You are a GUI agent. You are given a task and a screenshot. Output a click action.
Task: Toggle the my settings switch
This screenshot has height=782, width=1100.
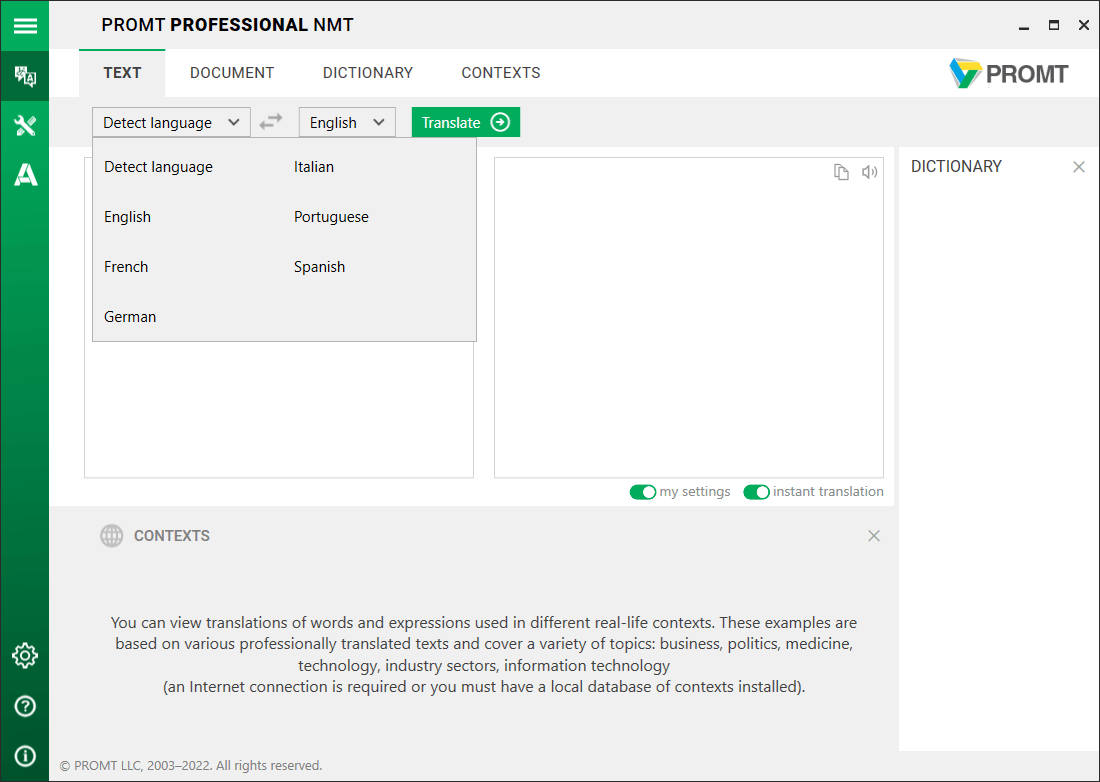(643, 492)
